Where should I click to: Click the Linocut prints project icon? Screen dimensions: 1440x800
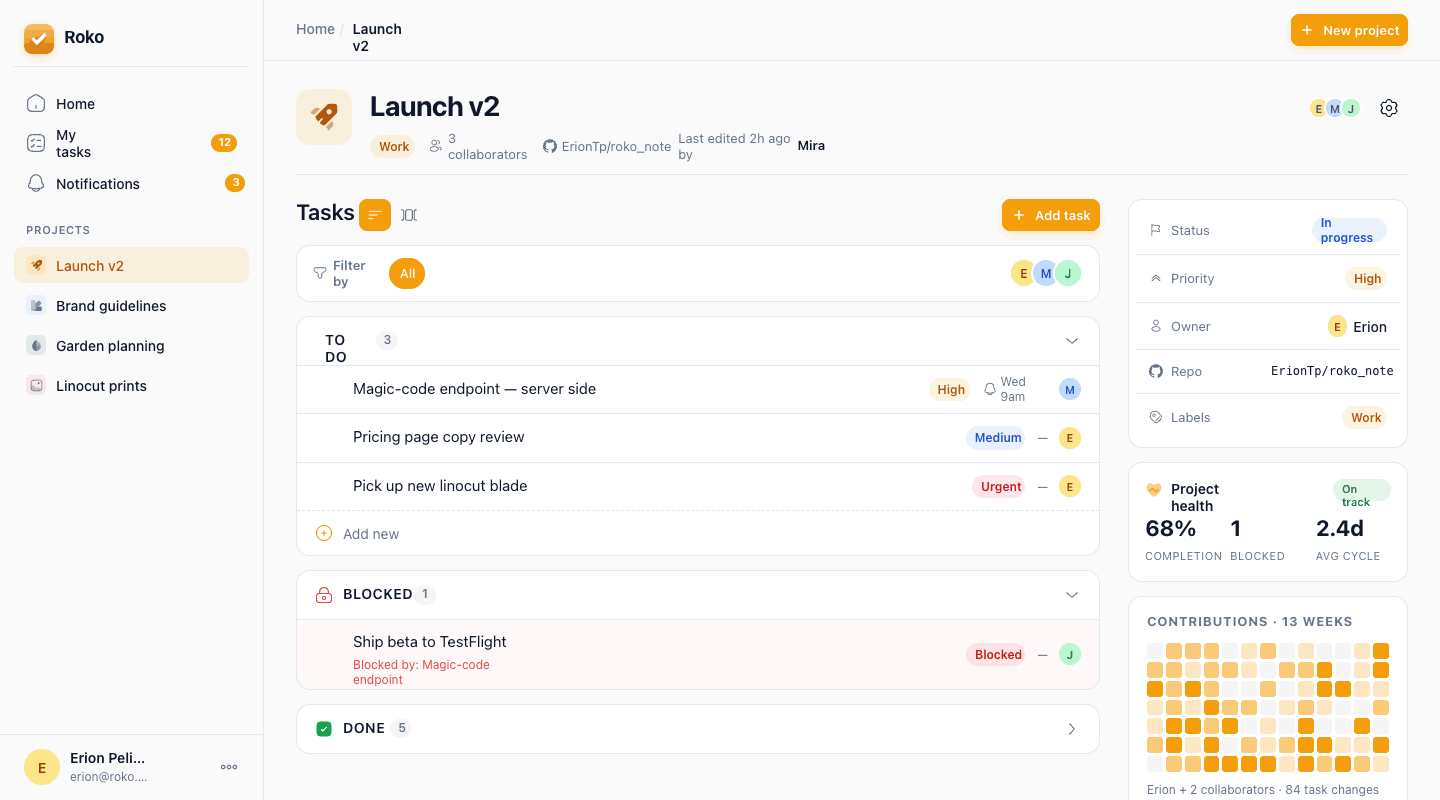(x=36, y=385)
